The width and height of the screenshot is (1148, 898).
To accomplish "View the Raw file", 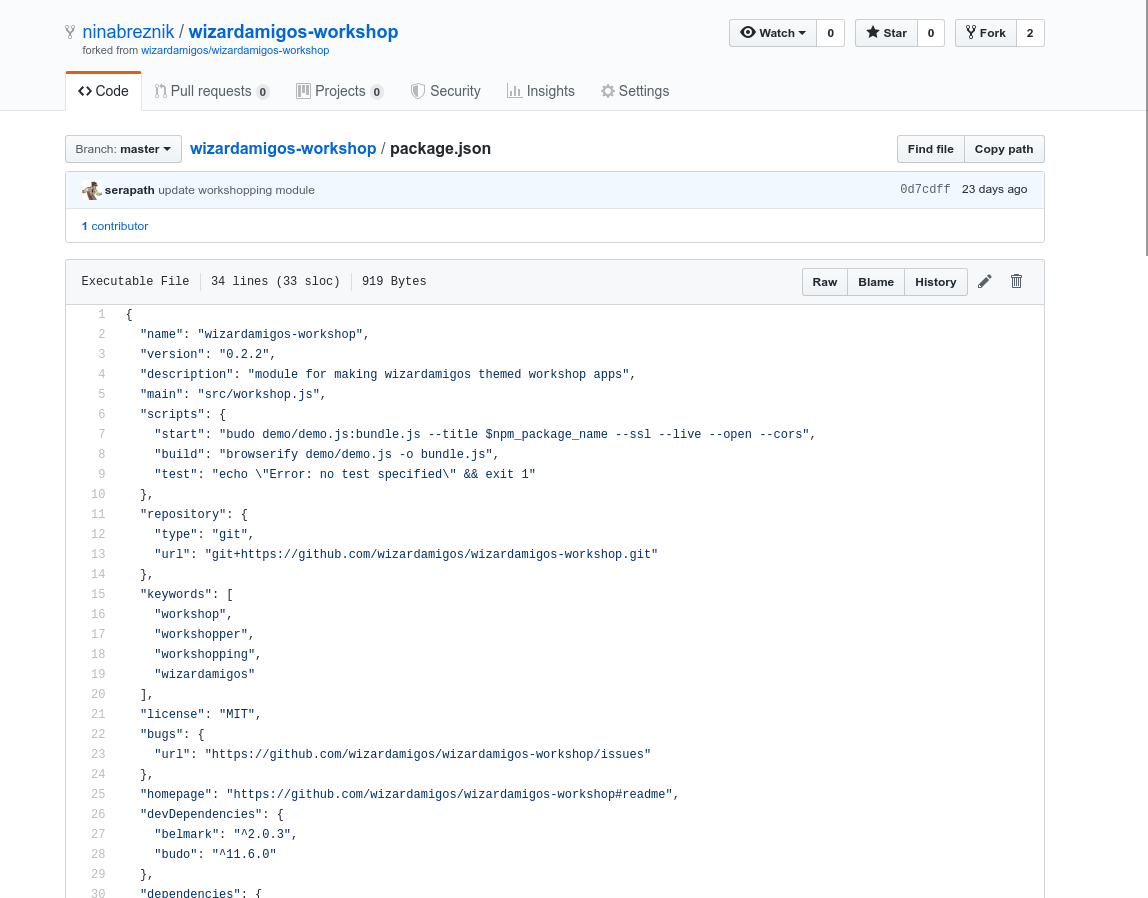I will click(x=824, y=282).
